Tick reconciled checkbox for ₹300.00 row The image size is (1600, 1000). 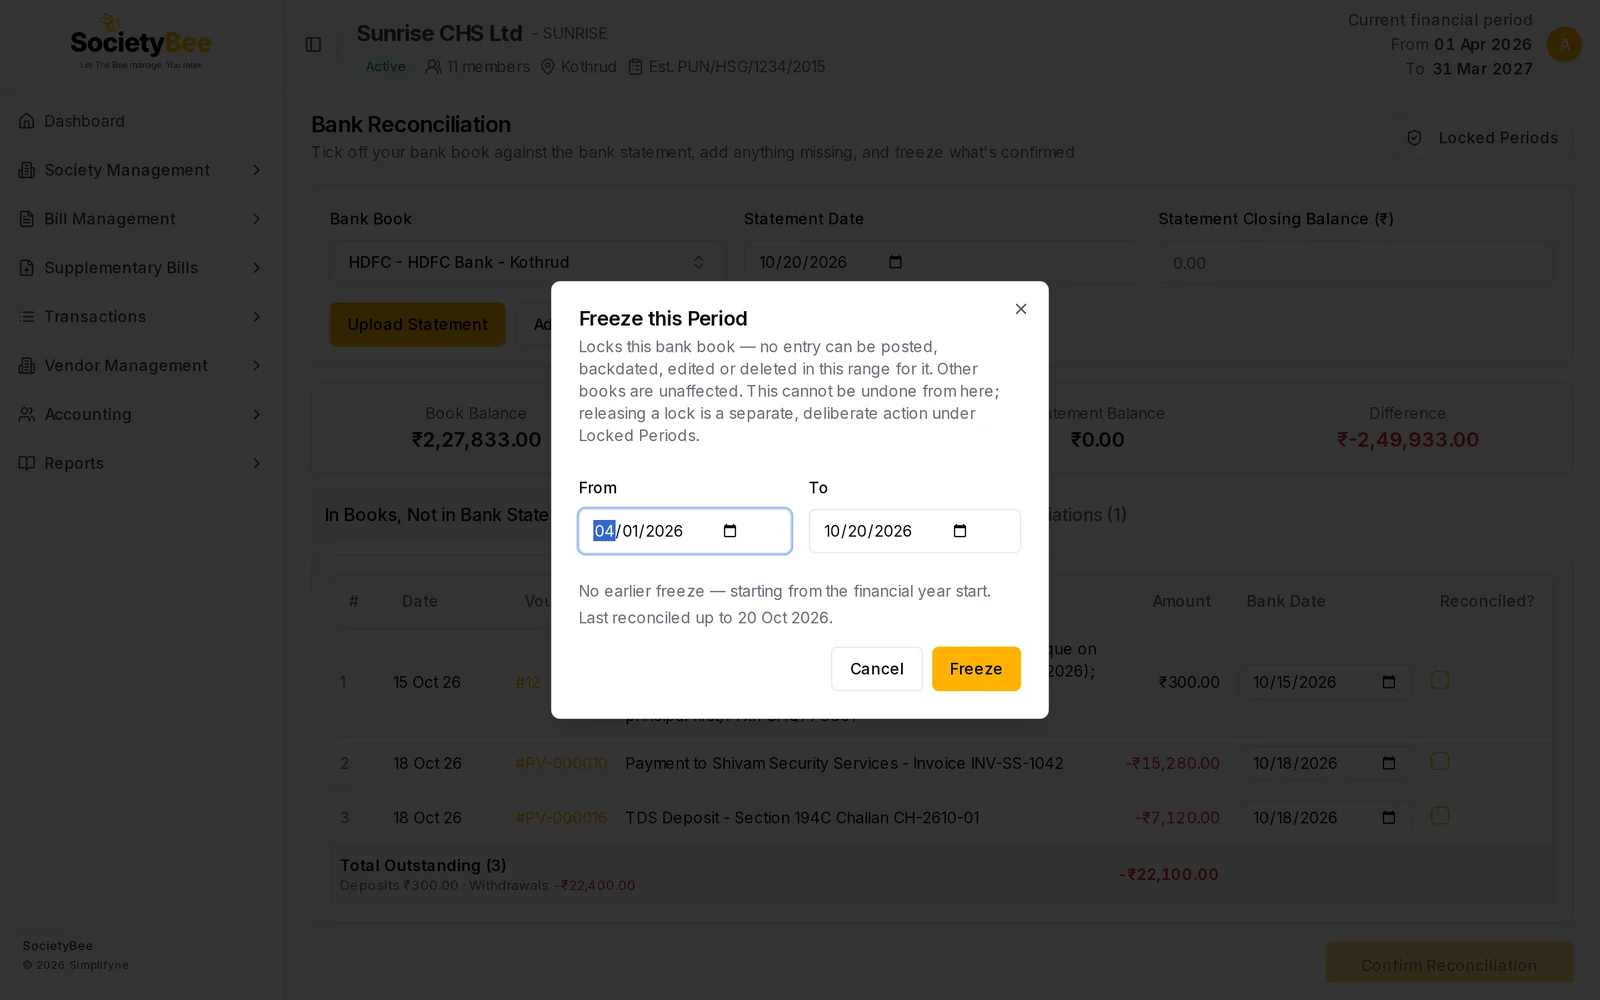pos(1440,680)
